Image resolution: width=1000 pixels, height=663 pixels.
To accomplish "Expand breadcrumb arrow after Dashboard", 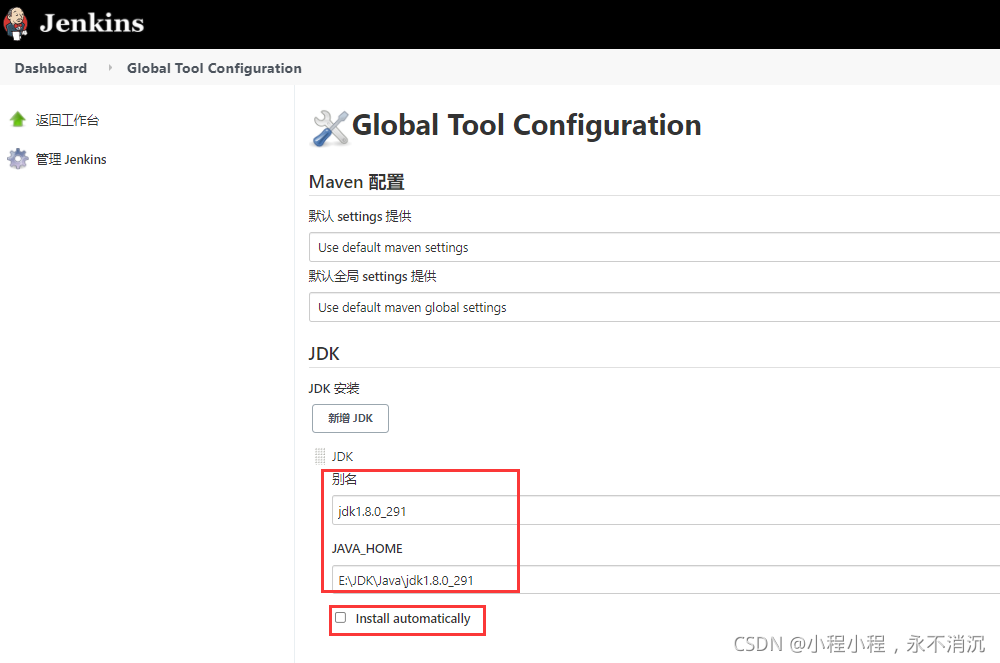I will tap(110, 68).
